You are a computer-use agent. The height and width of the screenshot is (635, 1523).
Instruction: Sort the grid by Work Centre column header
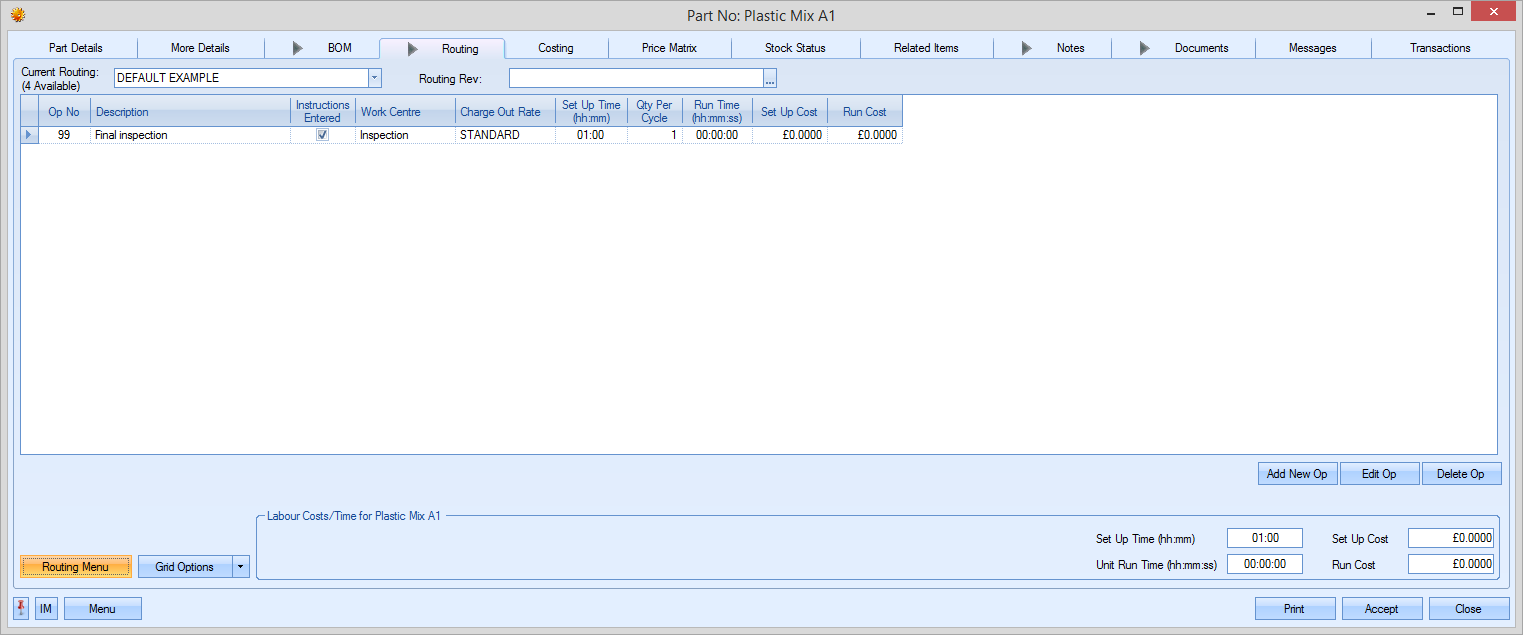point(404,112)
